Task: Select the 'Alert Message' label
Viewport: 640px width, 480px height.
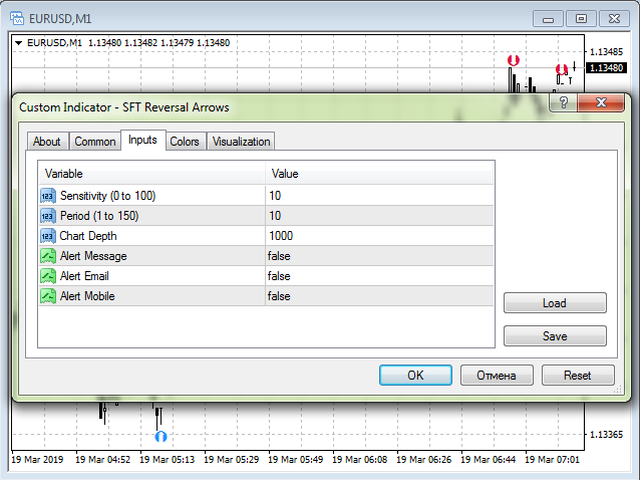Action: (93, 256)
